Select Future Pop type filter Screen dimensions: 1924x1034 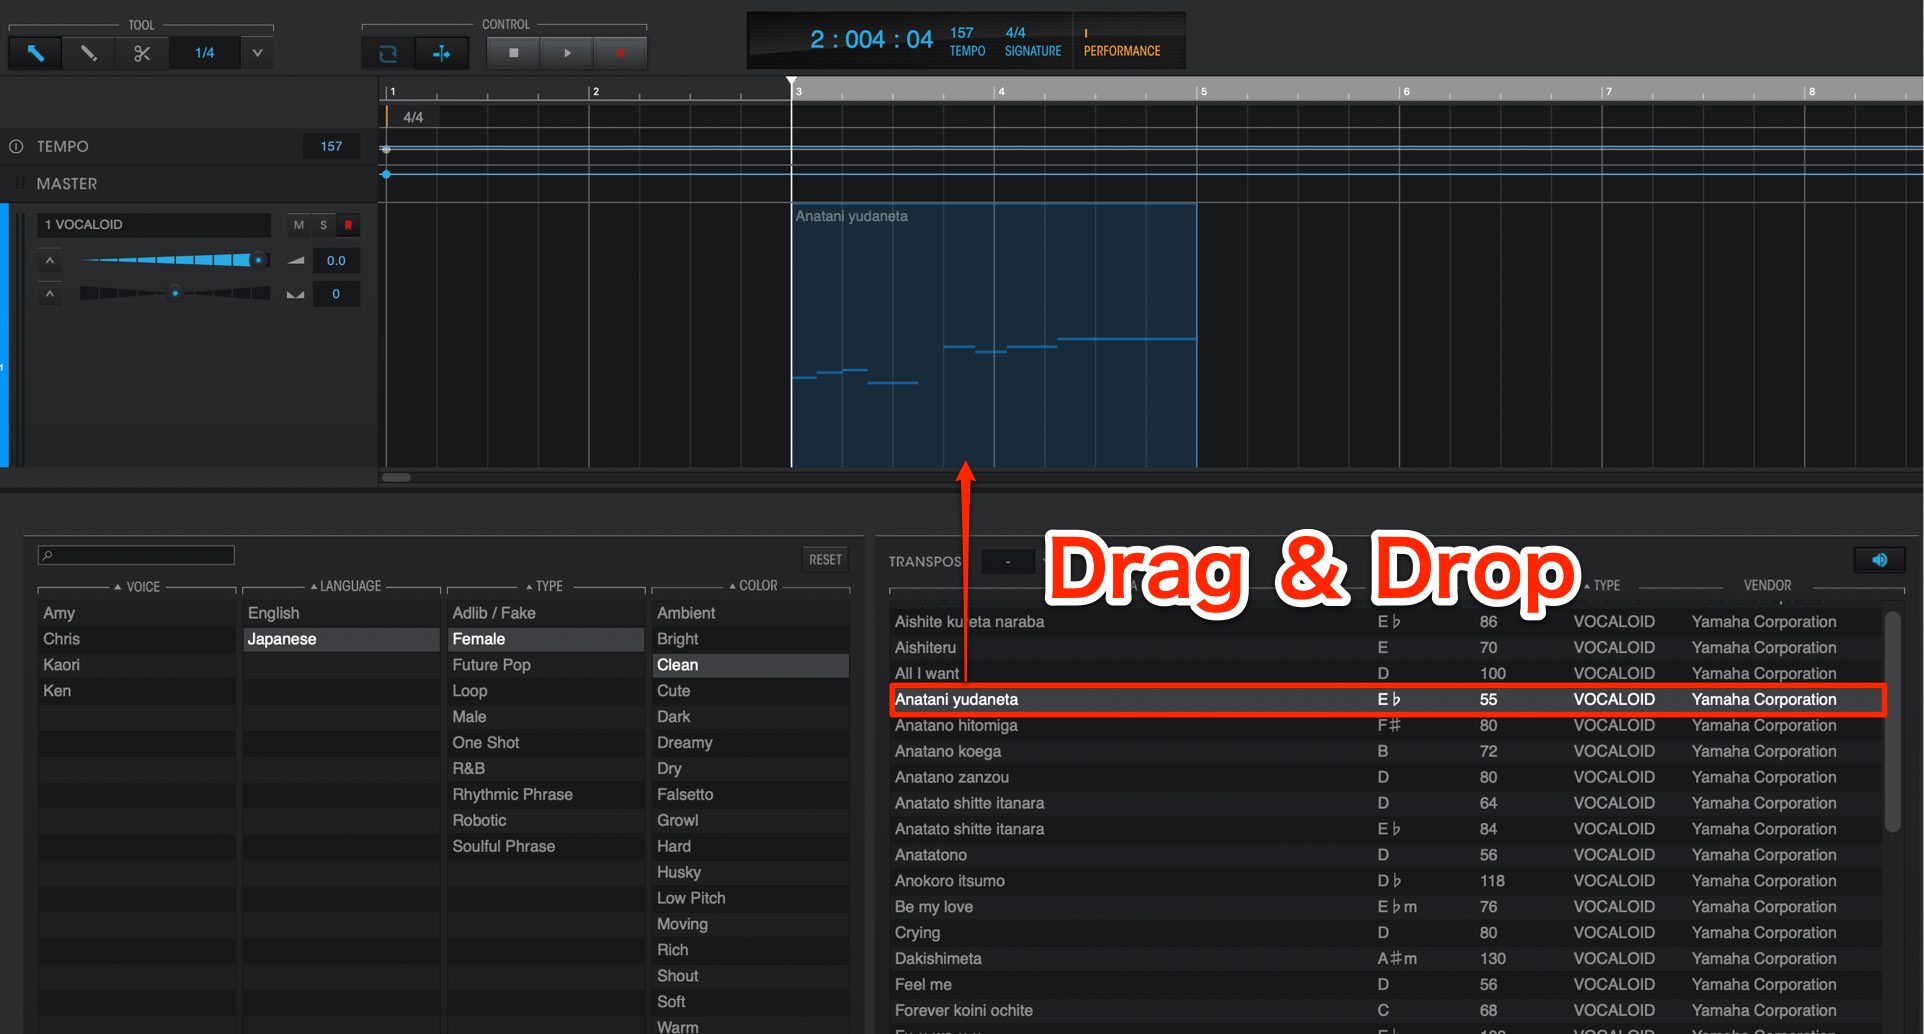(x=546, y=665)
